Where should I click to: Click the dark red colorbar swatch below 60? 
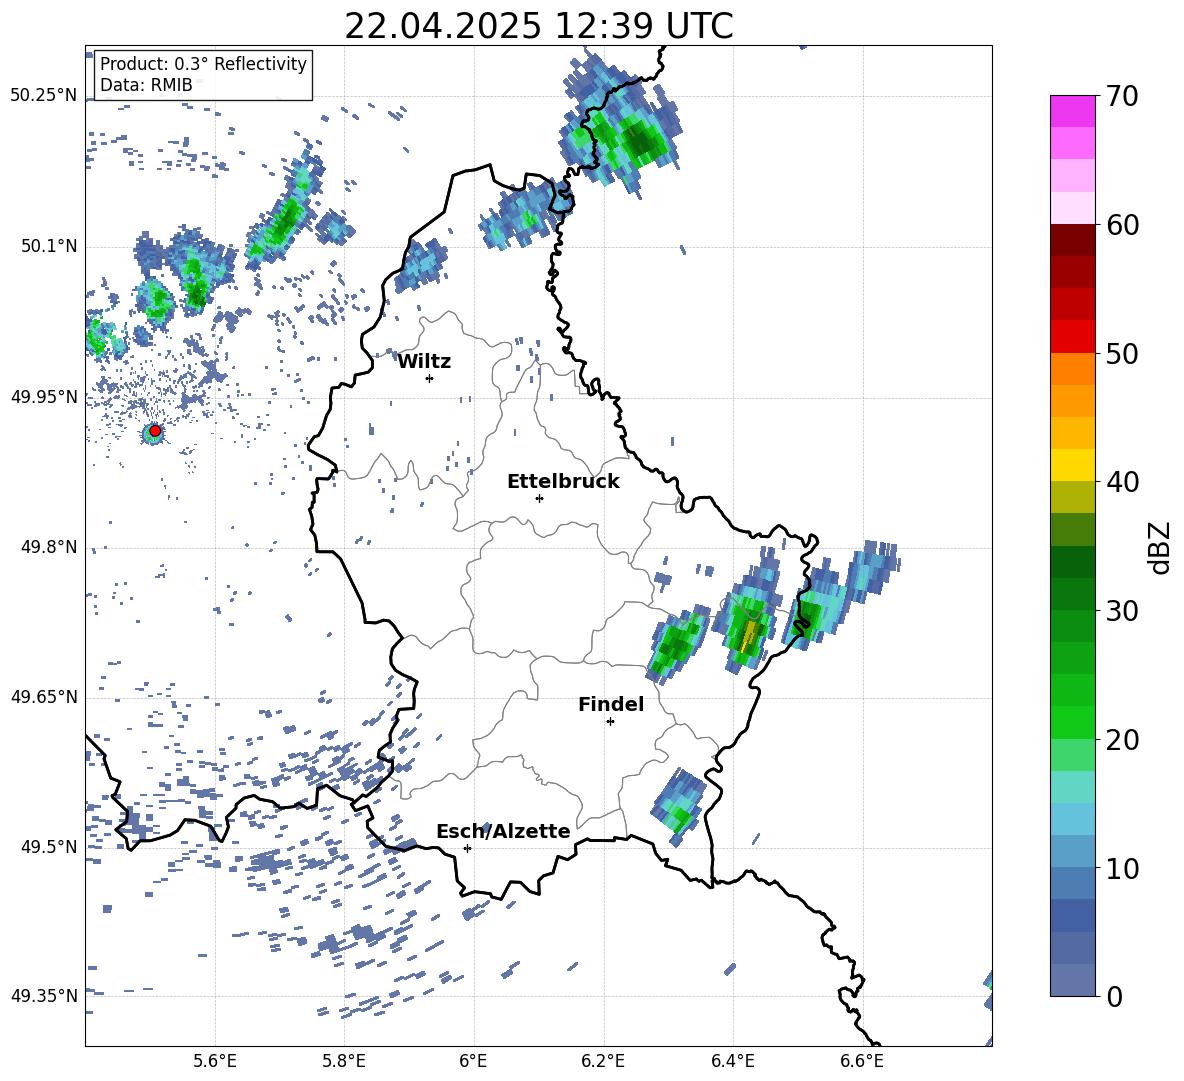point(1072,240)
